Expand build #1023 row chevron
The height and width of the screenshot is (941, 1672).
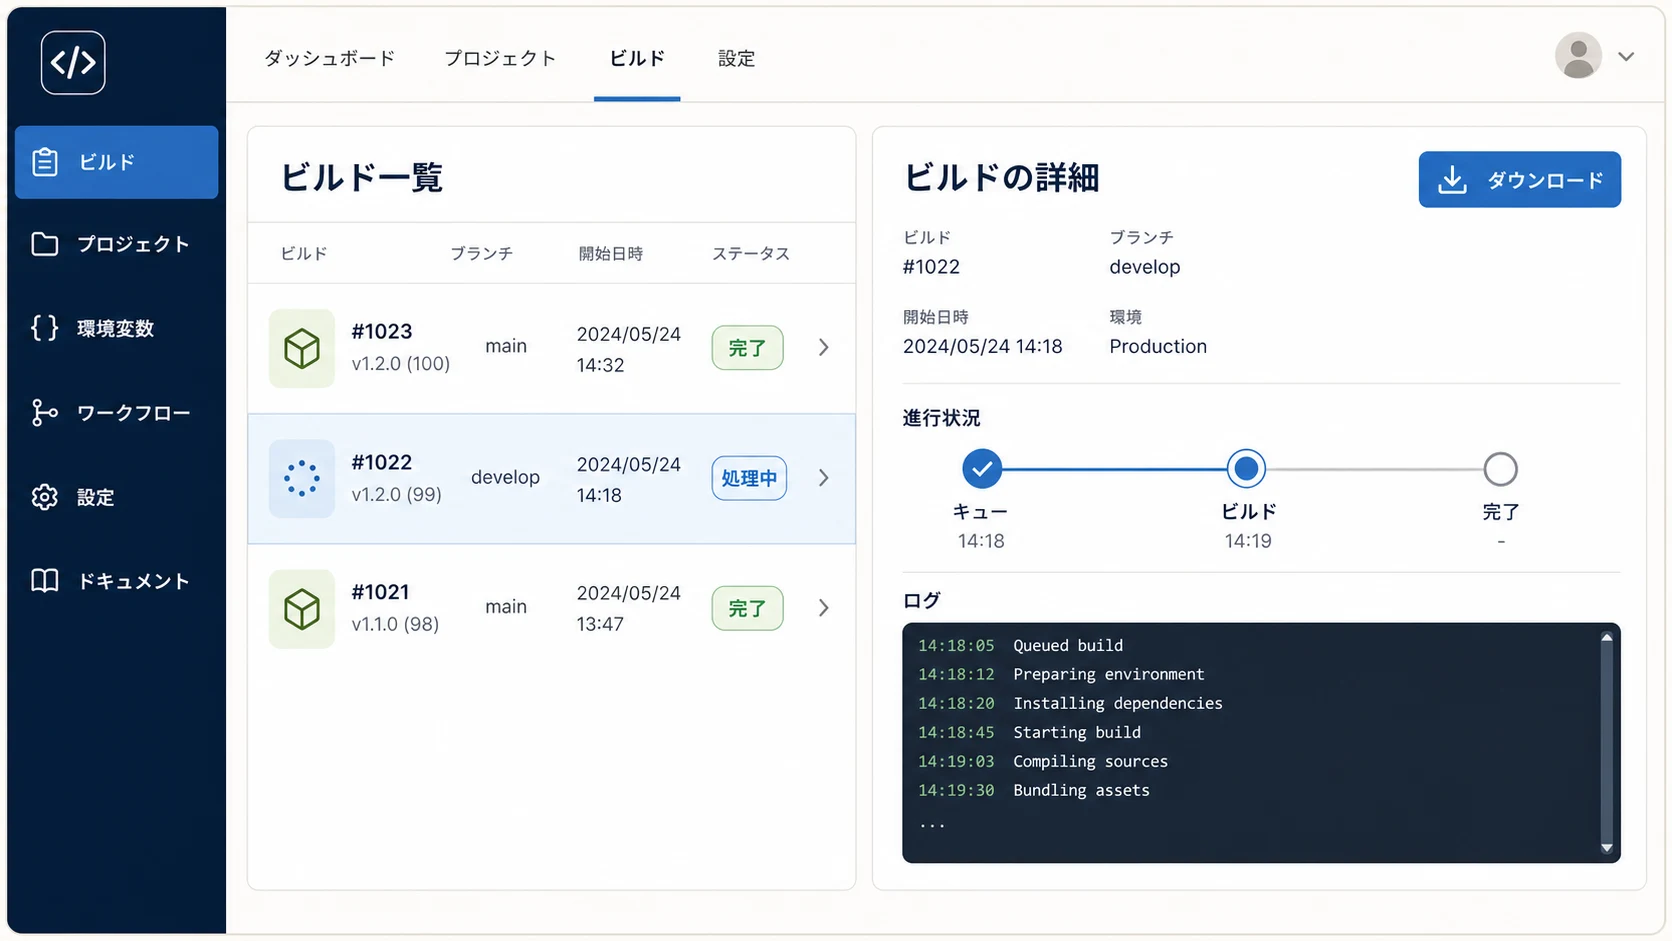tap(824, 347)
